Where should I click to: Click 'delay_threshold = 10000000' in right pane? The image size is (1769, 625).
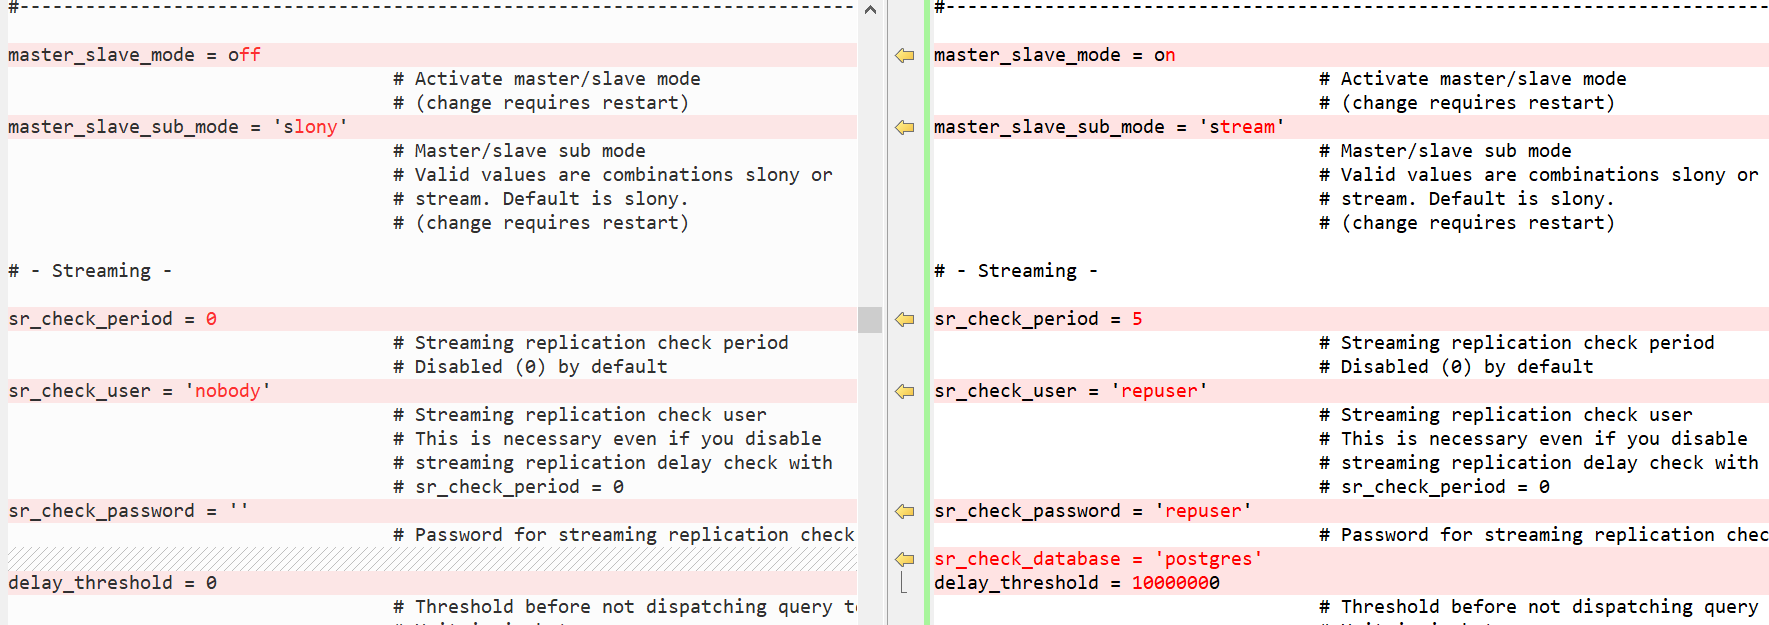[1077, 583]
